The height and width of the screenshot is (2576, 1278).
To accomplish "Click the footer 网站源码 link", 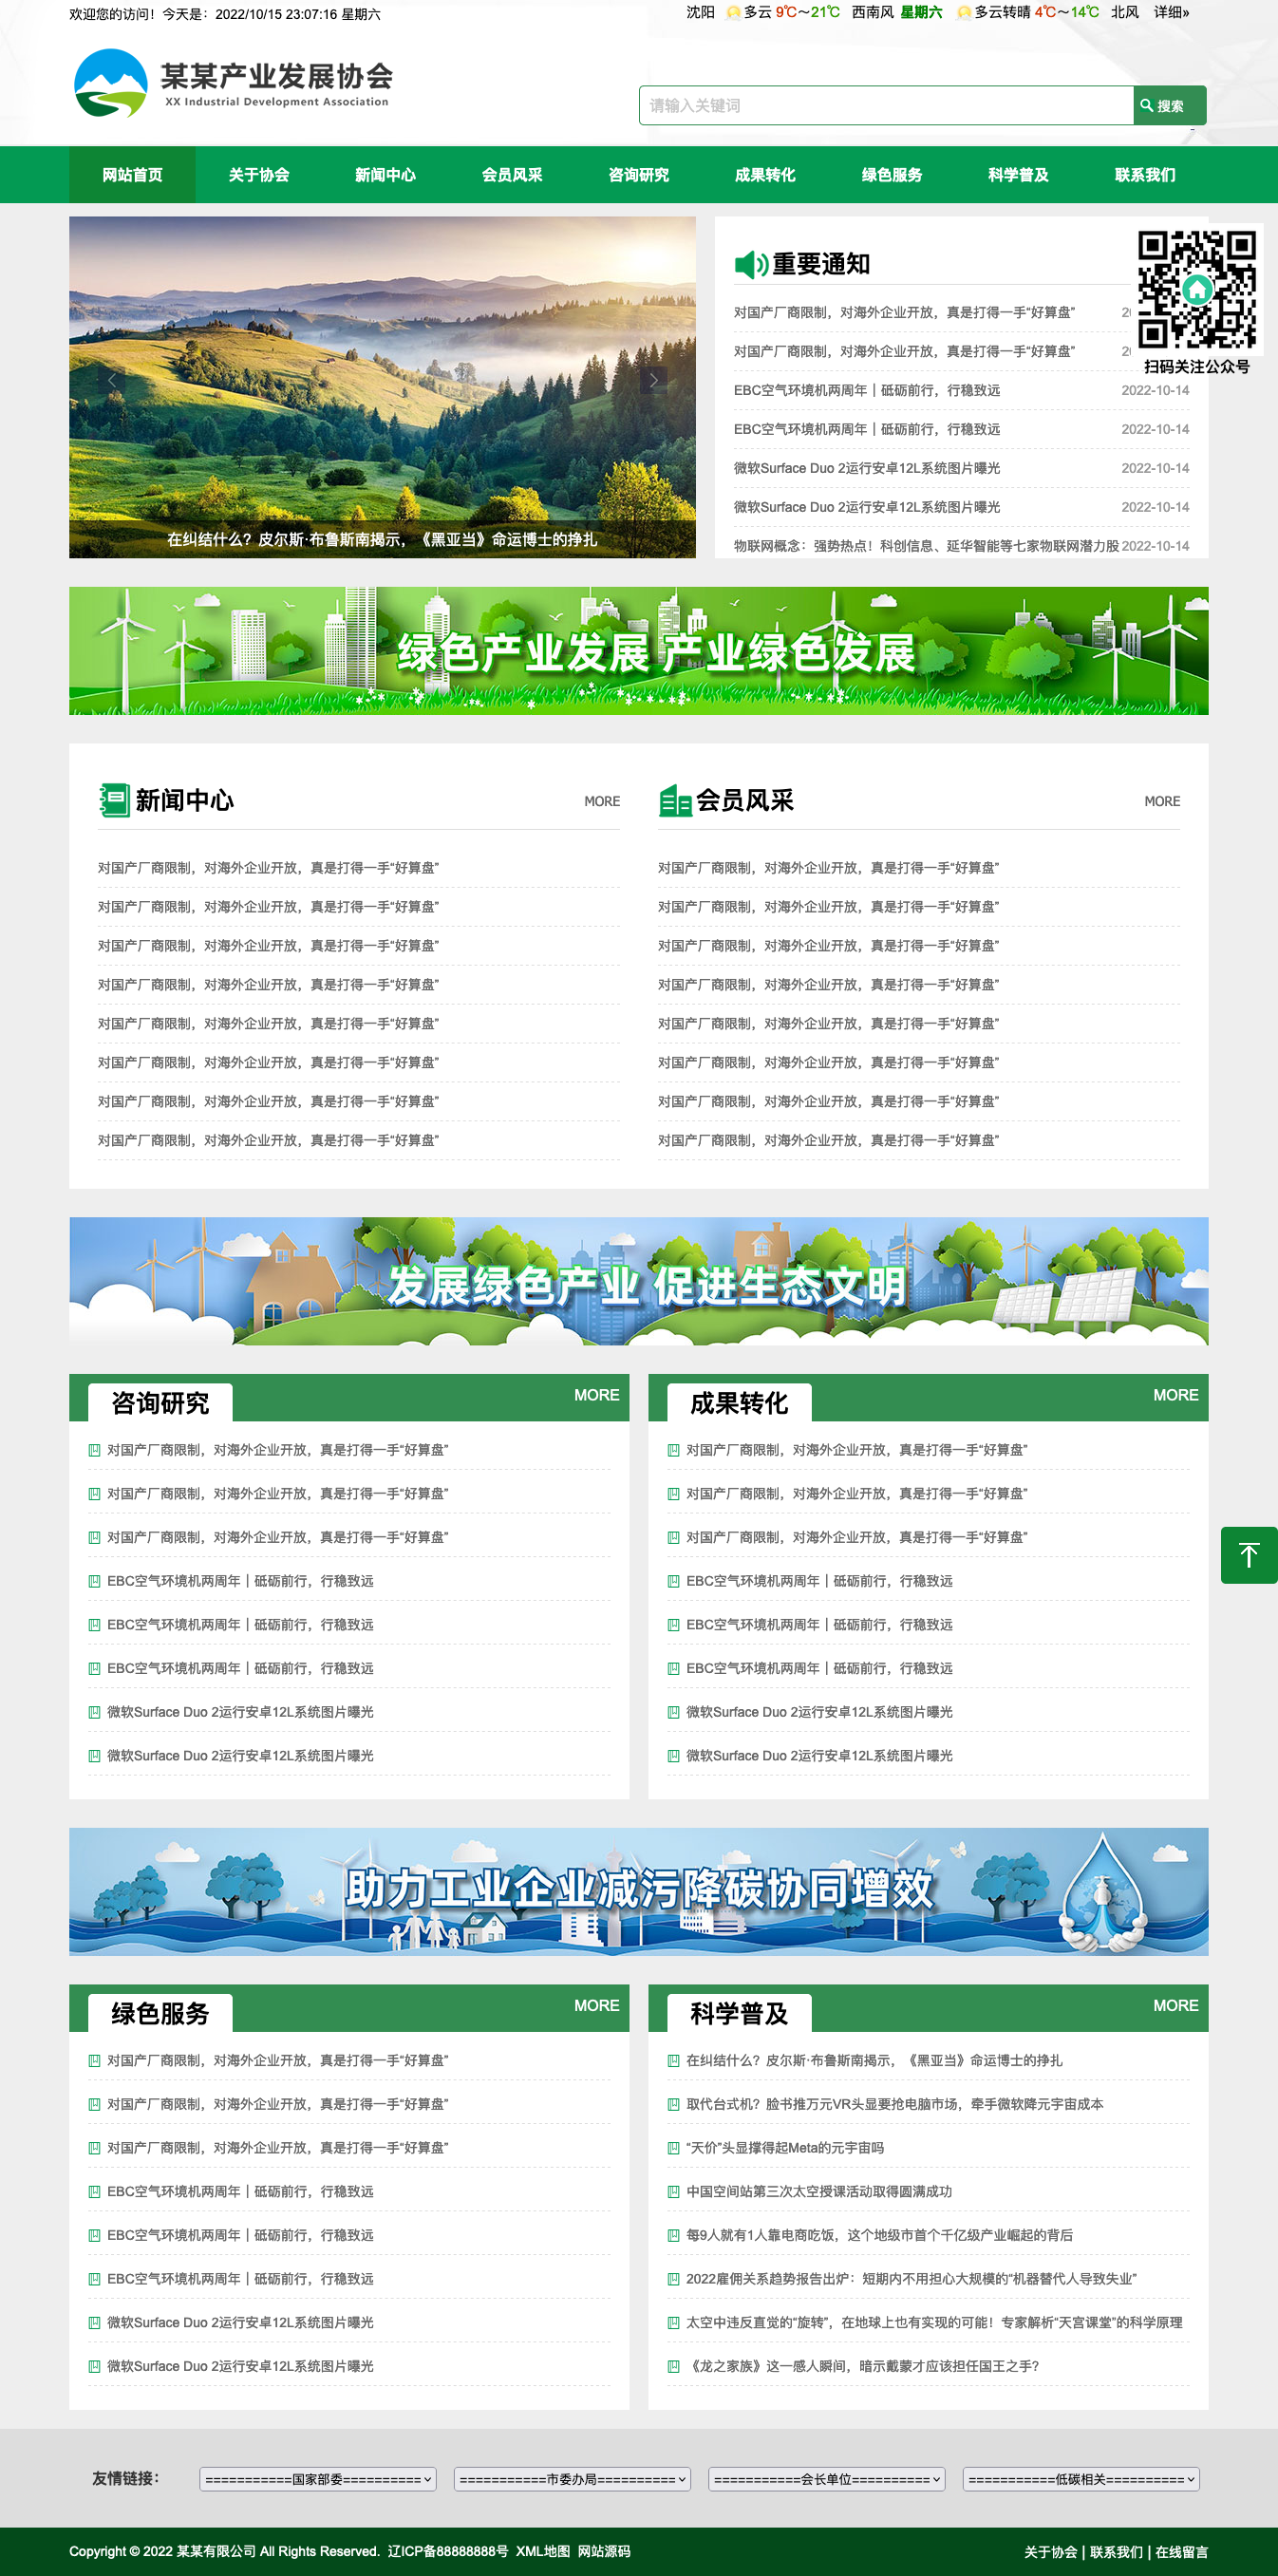I will (604, 2551).
